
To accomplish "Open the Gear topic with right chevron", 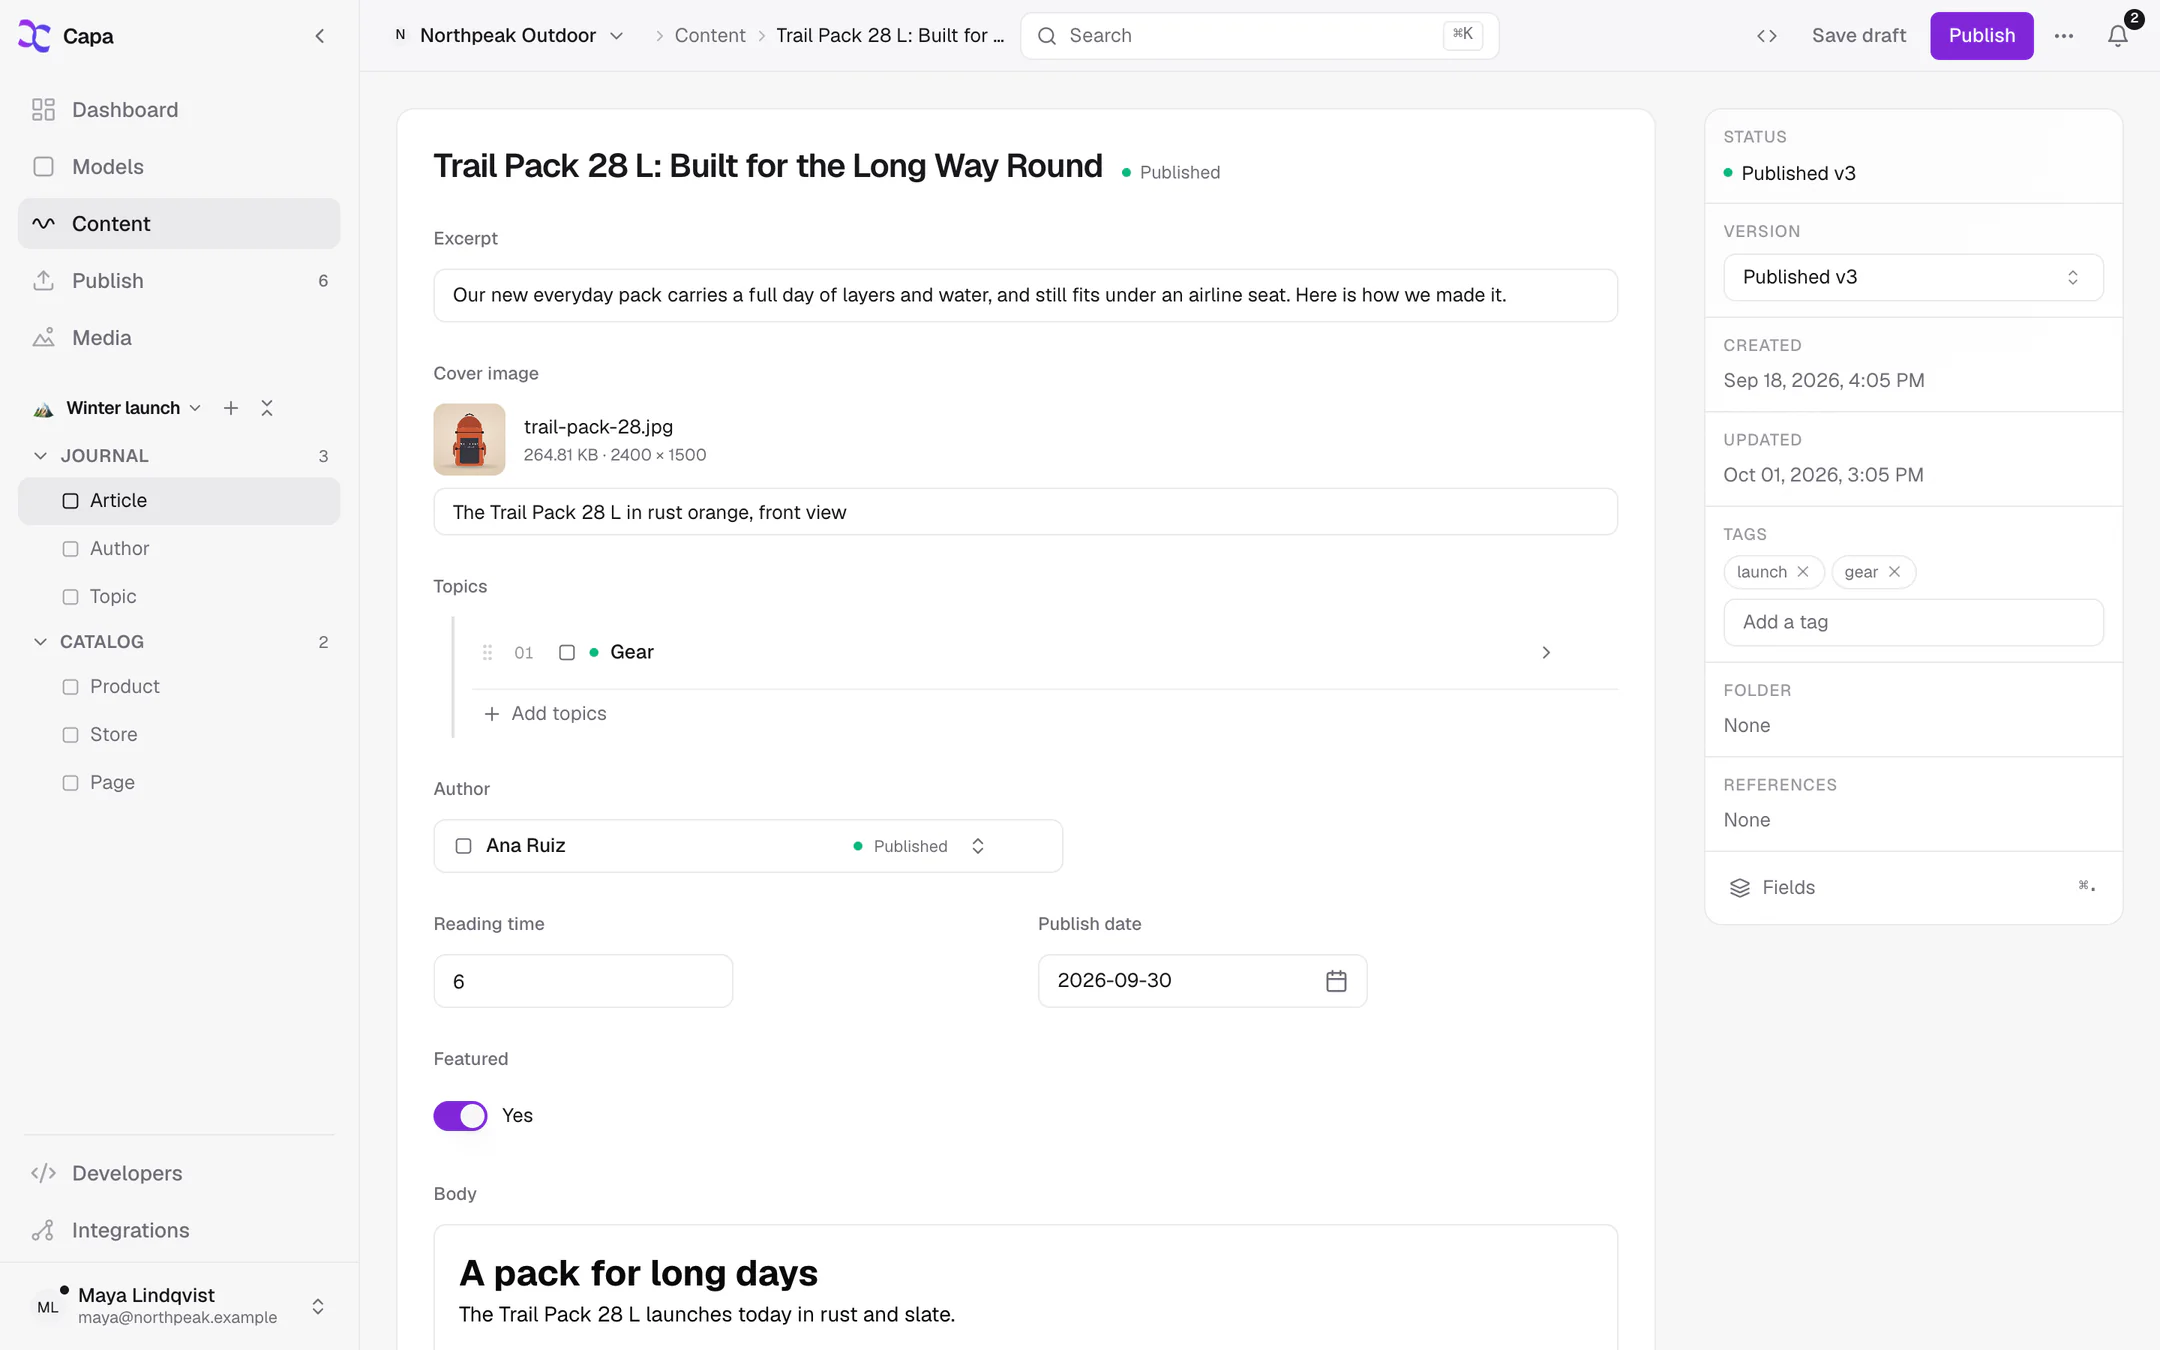I will pyautogui.click(x=1546, y=653).
